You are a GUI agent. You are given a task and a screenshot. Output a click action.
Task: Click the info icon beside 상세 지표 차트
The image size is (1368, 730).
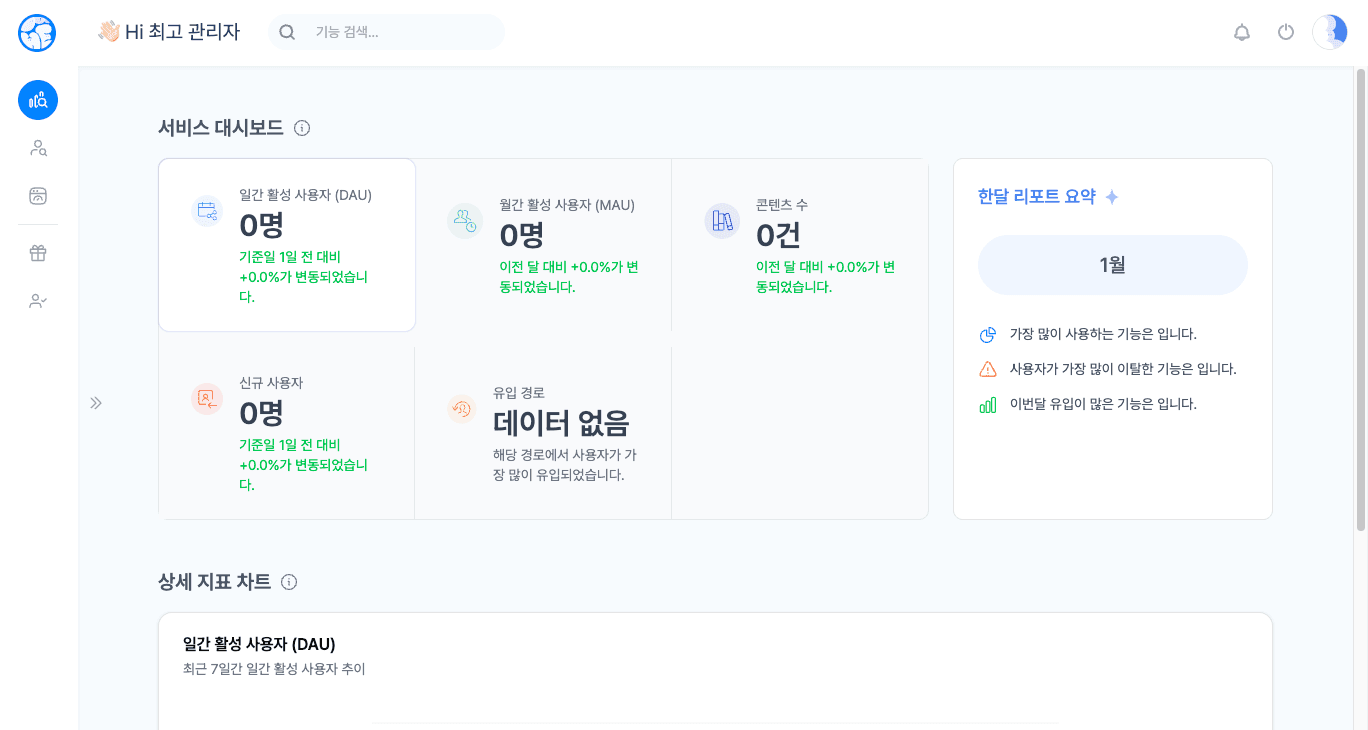pyautogui.click(x=289, y=582)
